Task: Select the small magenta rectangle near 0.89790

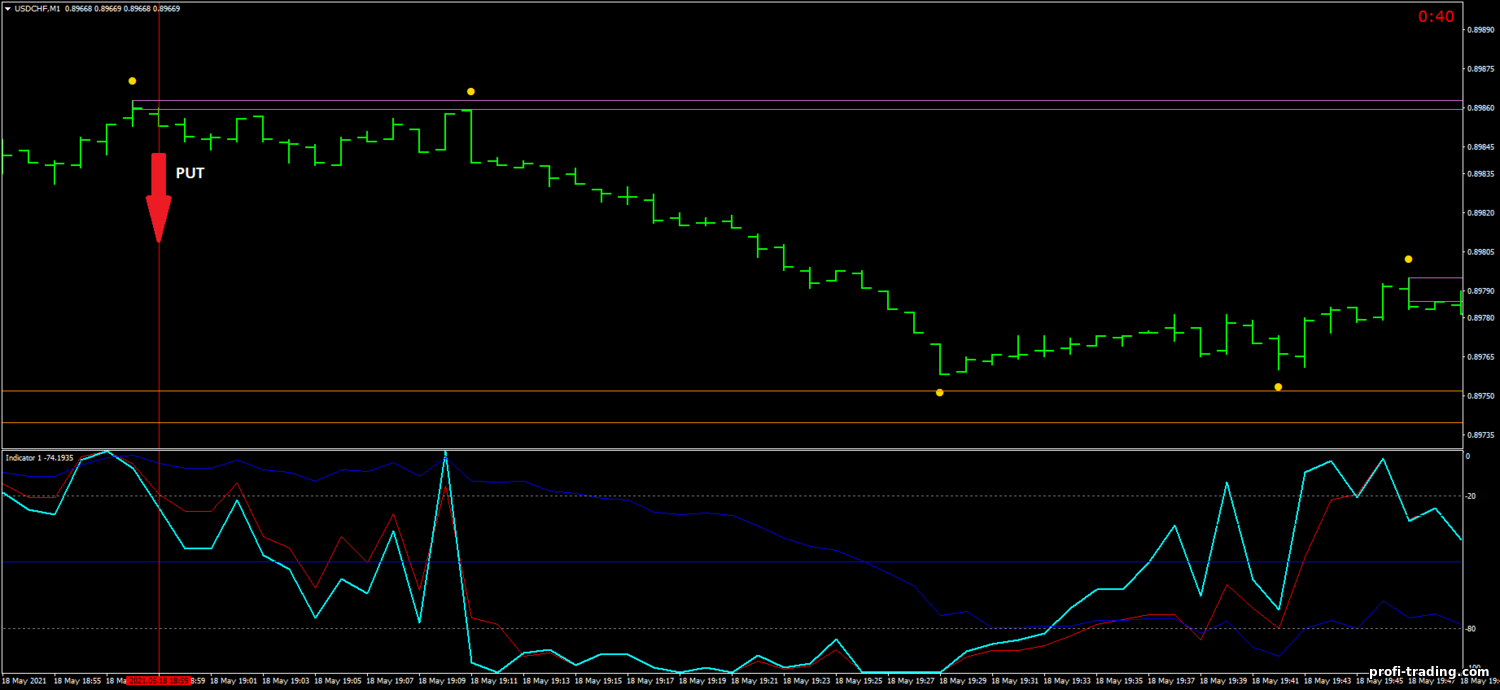Action: pos(1434,290)
